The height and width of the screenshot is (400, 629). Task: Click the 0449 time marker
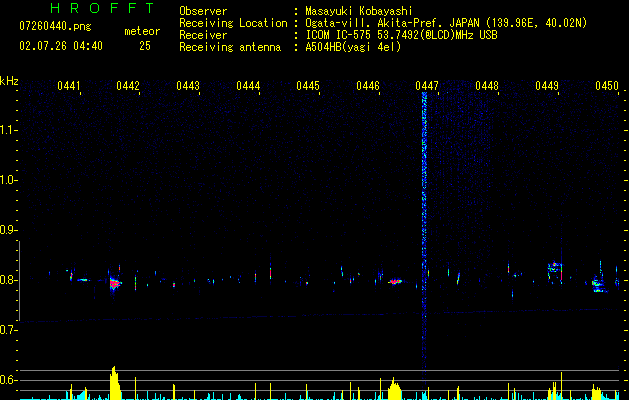click(547, 85)
